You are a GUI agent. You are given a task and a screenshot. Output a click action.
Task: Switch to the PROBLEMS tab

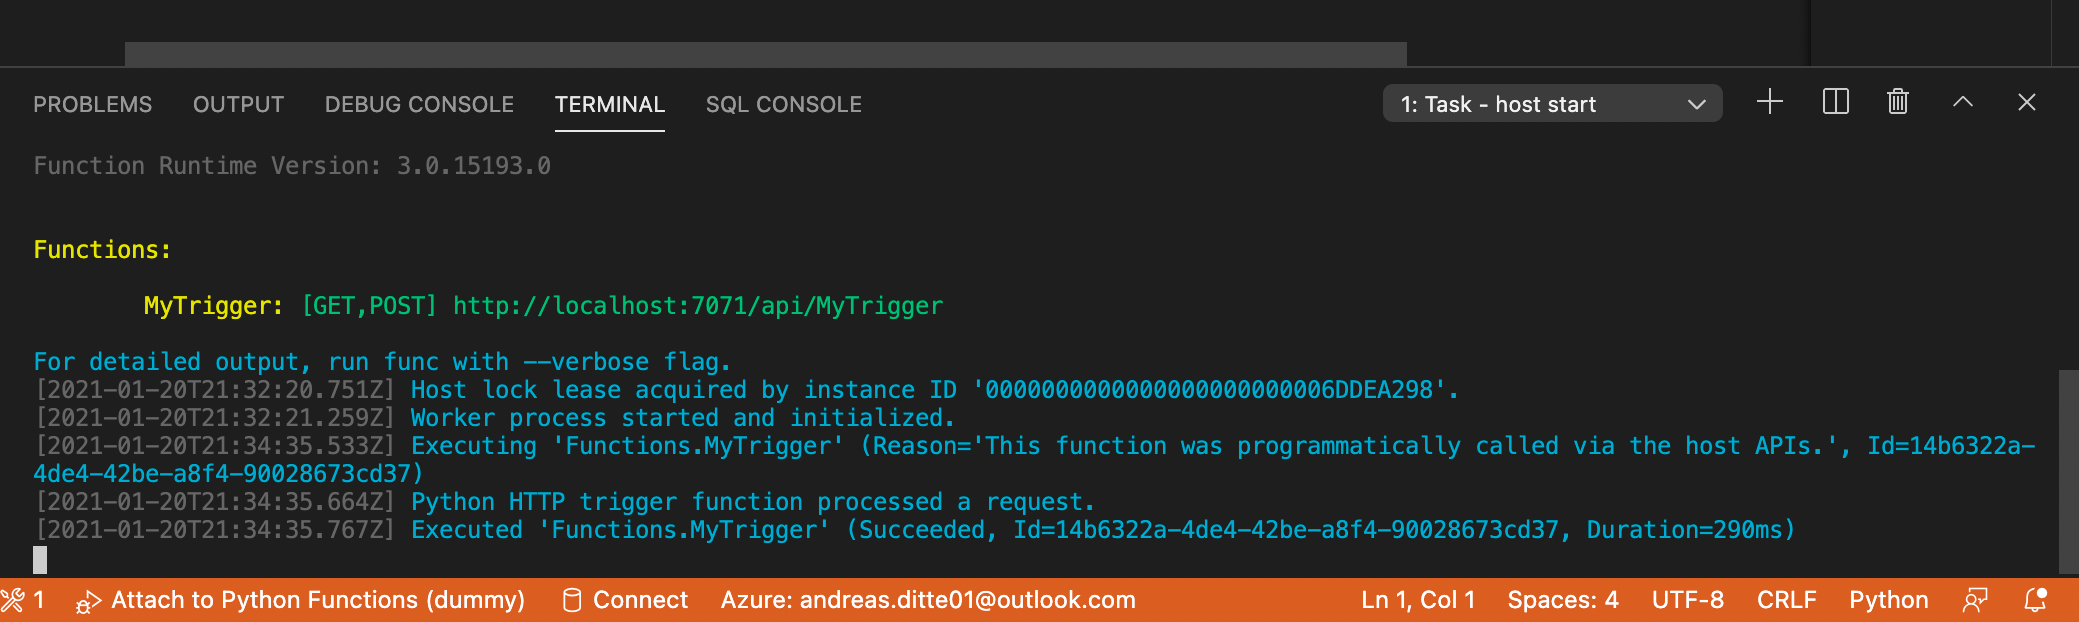[93, 105]
